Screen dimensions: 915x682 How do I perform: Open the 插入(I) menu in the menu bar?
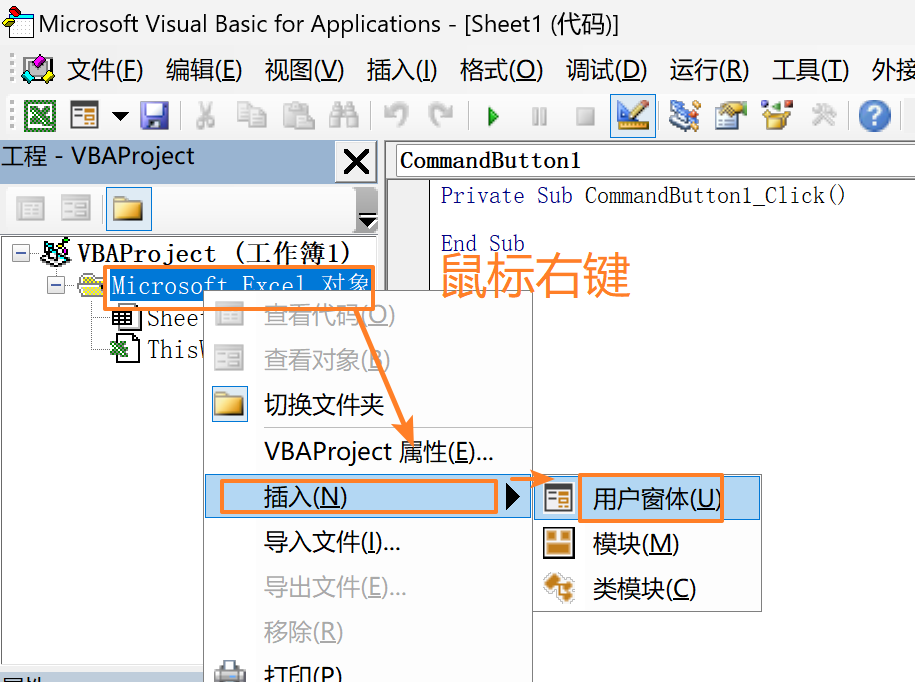(401, 71)
